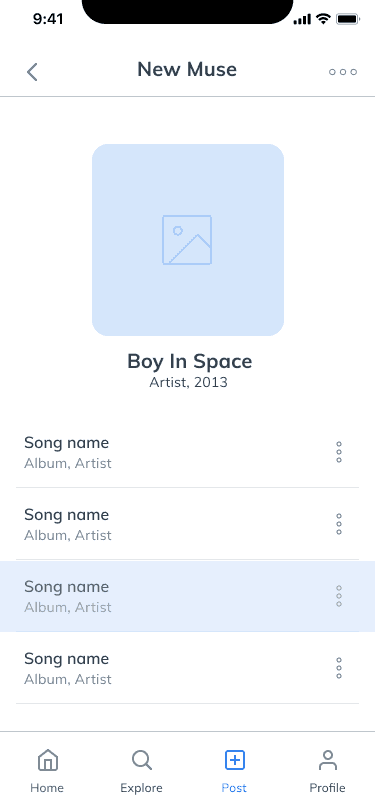Tap the album cover image placeholder
The width and height of the screenshot is (375, 812).
point(188,240)
